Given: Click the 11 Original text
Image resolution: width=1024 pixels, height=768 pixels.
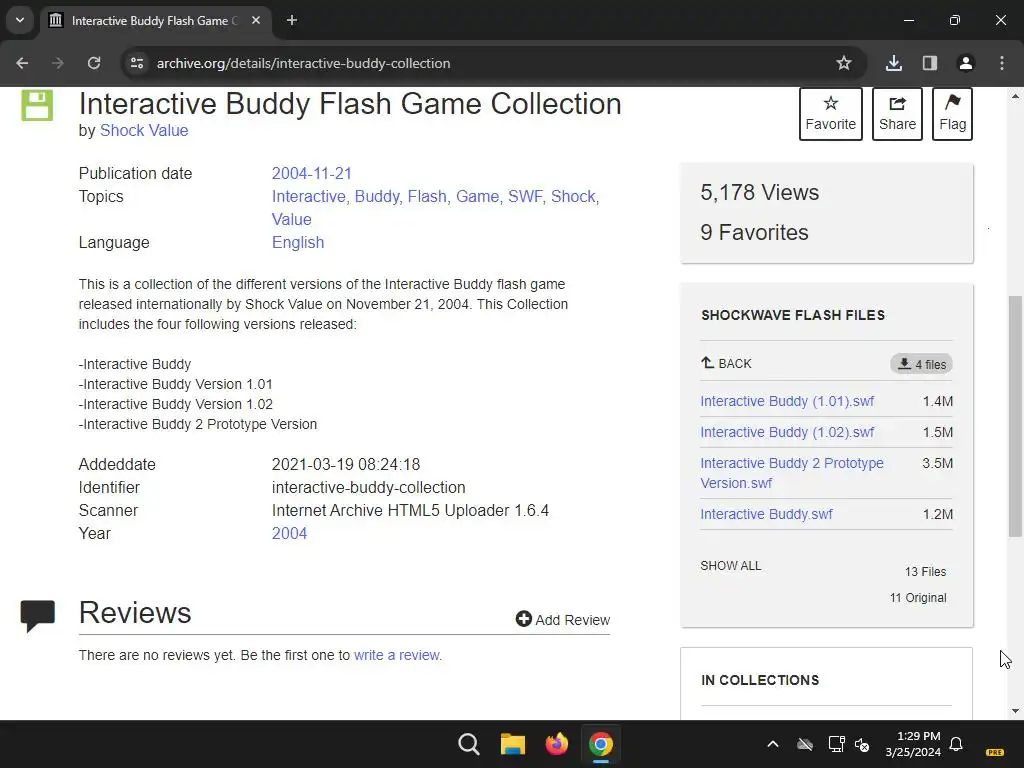Looking at the screenshot, I should pyautogui.click(x=918, y=598).
